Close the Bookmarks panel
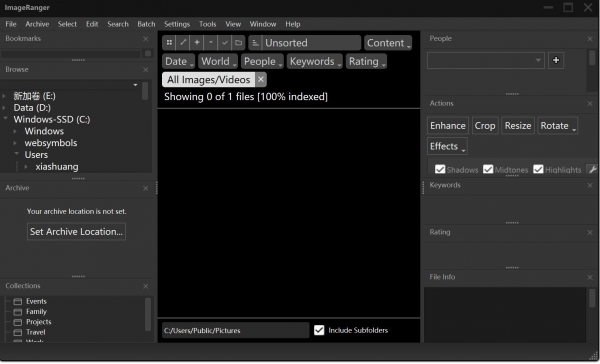Image resolution: width=600 pixels, height=364 pixels. tap(145, 39)
